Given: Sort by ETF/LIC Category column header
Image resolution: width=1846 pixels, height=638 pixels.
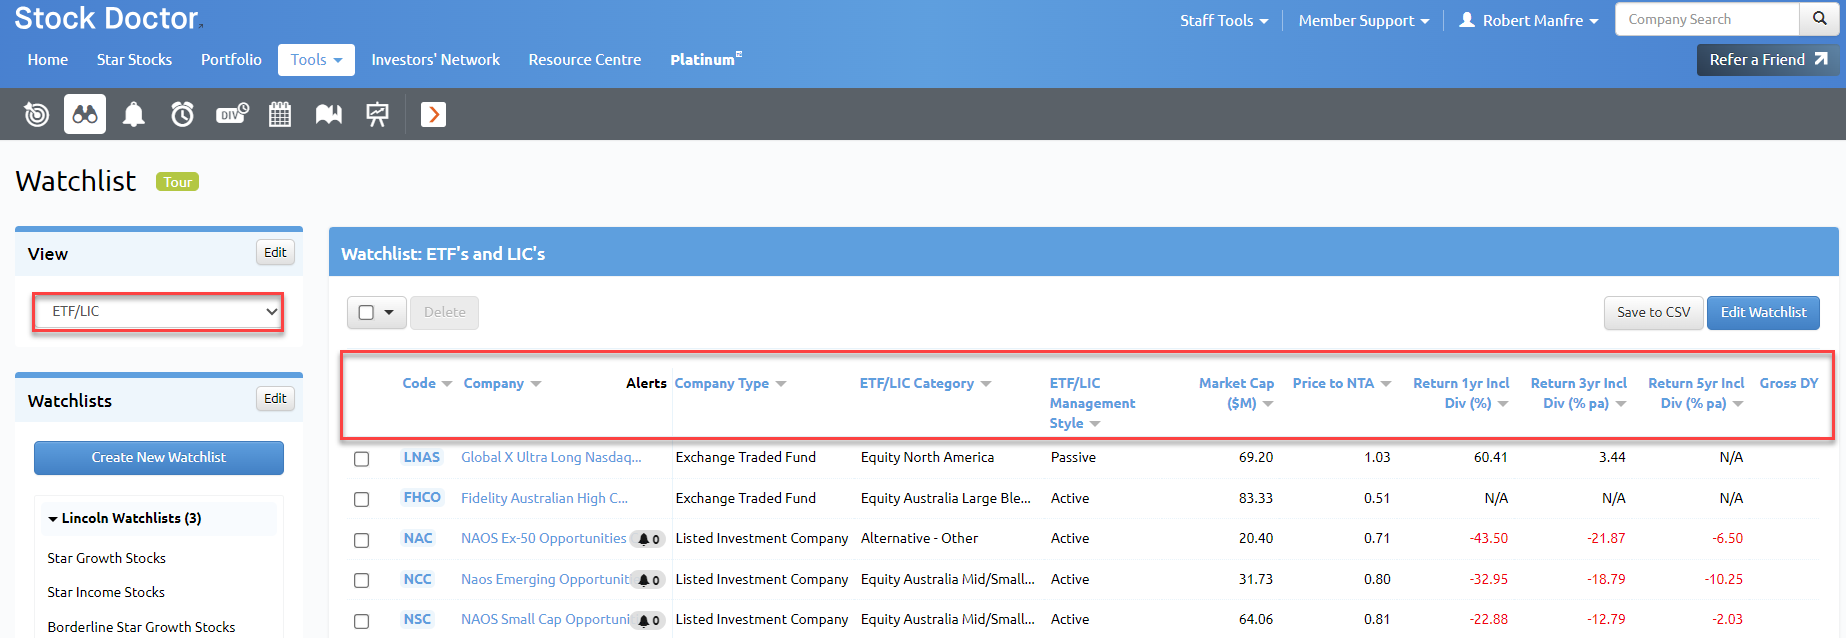Looking at the screenshot, I should point(925,383).
